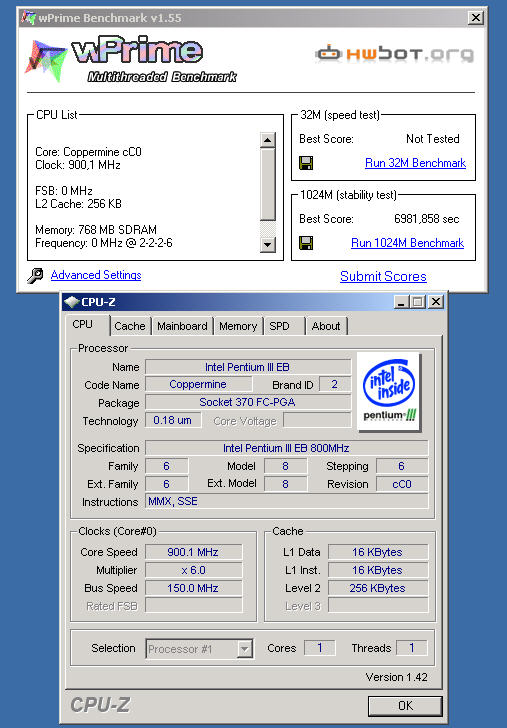
Task: Switch to the Cache tab in CPU-Z
Action: point(130,326)
